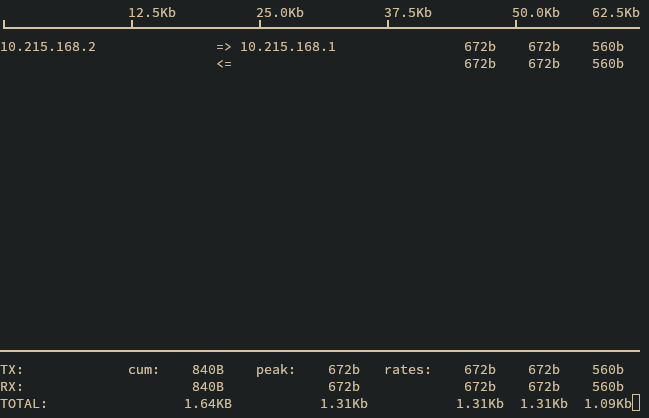
Task: Click the 37.5Kb scale label
Action: coord(408,13)
